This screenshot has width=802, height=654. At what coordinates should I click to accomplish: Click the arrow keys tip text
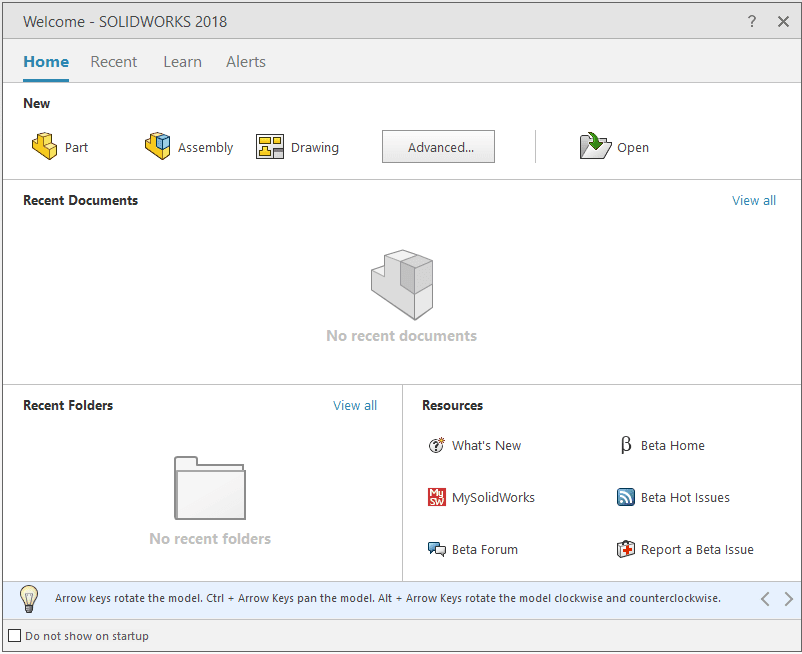pyautogui.click(x=388, y=598)
